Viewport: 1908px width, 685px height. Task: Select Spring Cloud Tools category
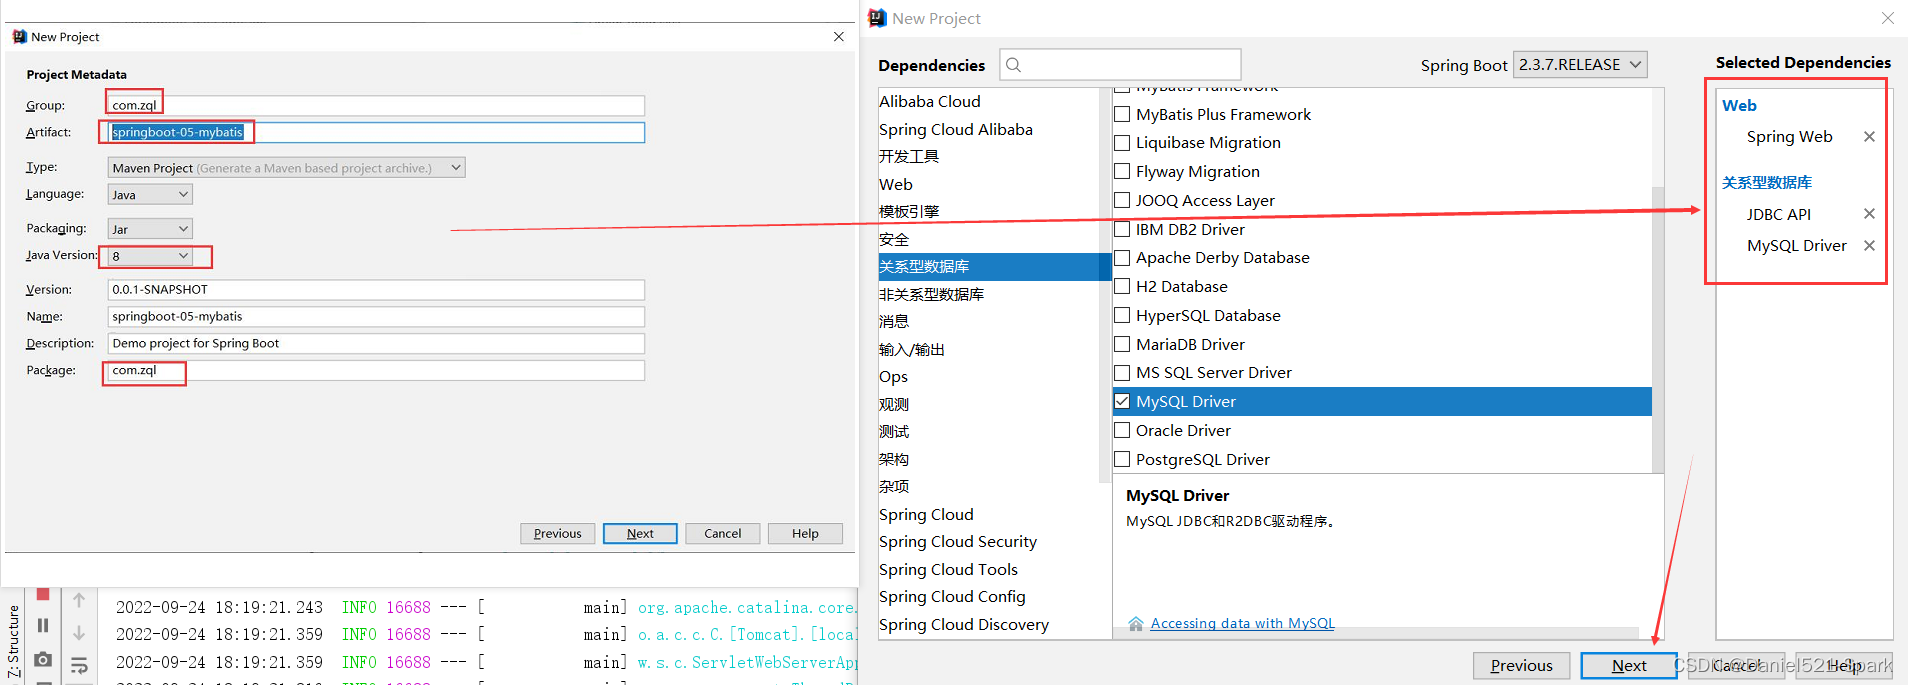(x=947, y=569)
